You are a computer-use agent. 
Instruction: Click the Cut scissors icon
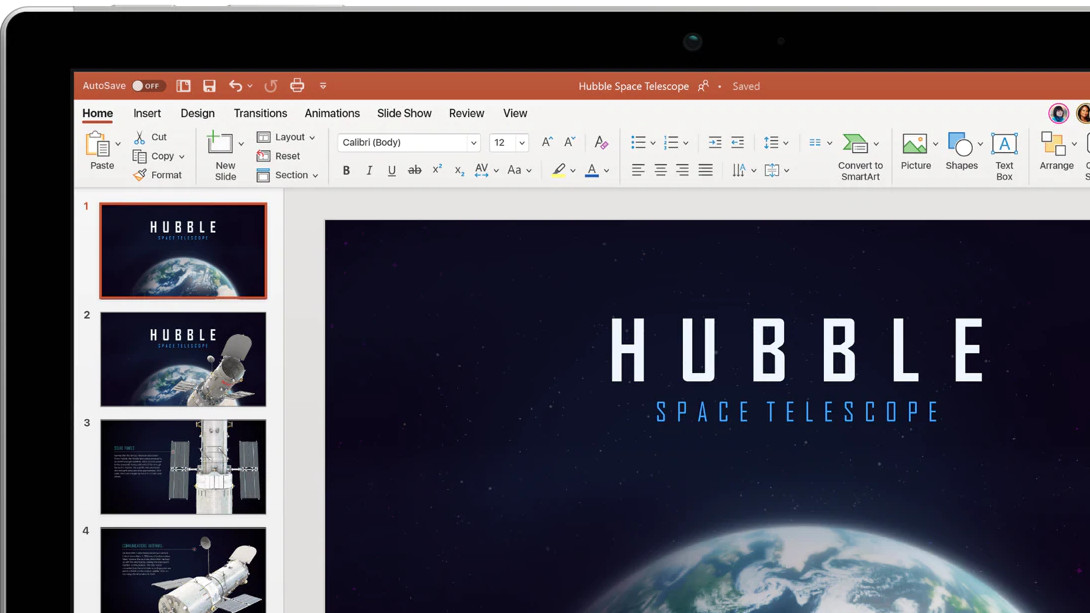(x=141, y=137)
